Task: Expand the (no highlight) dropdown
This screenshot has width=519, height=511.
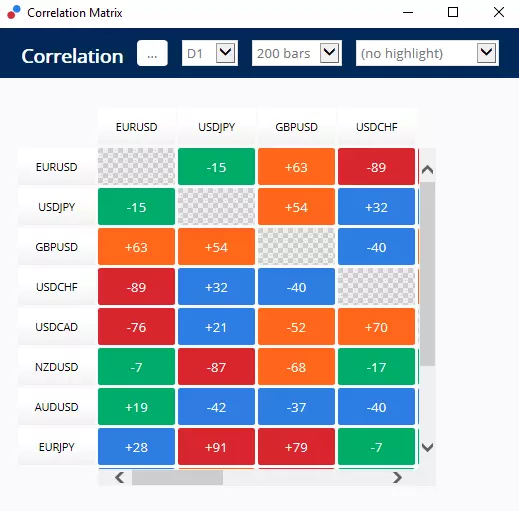Action: click(427, 53)
